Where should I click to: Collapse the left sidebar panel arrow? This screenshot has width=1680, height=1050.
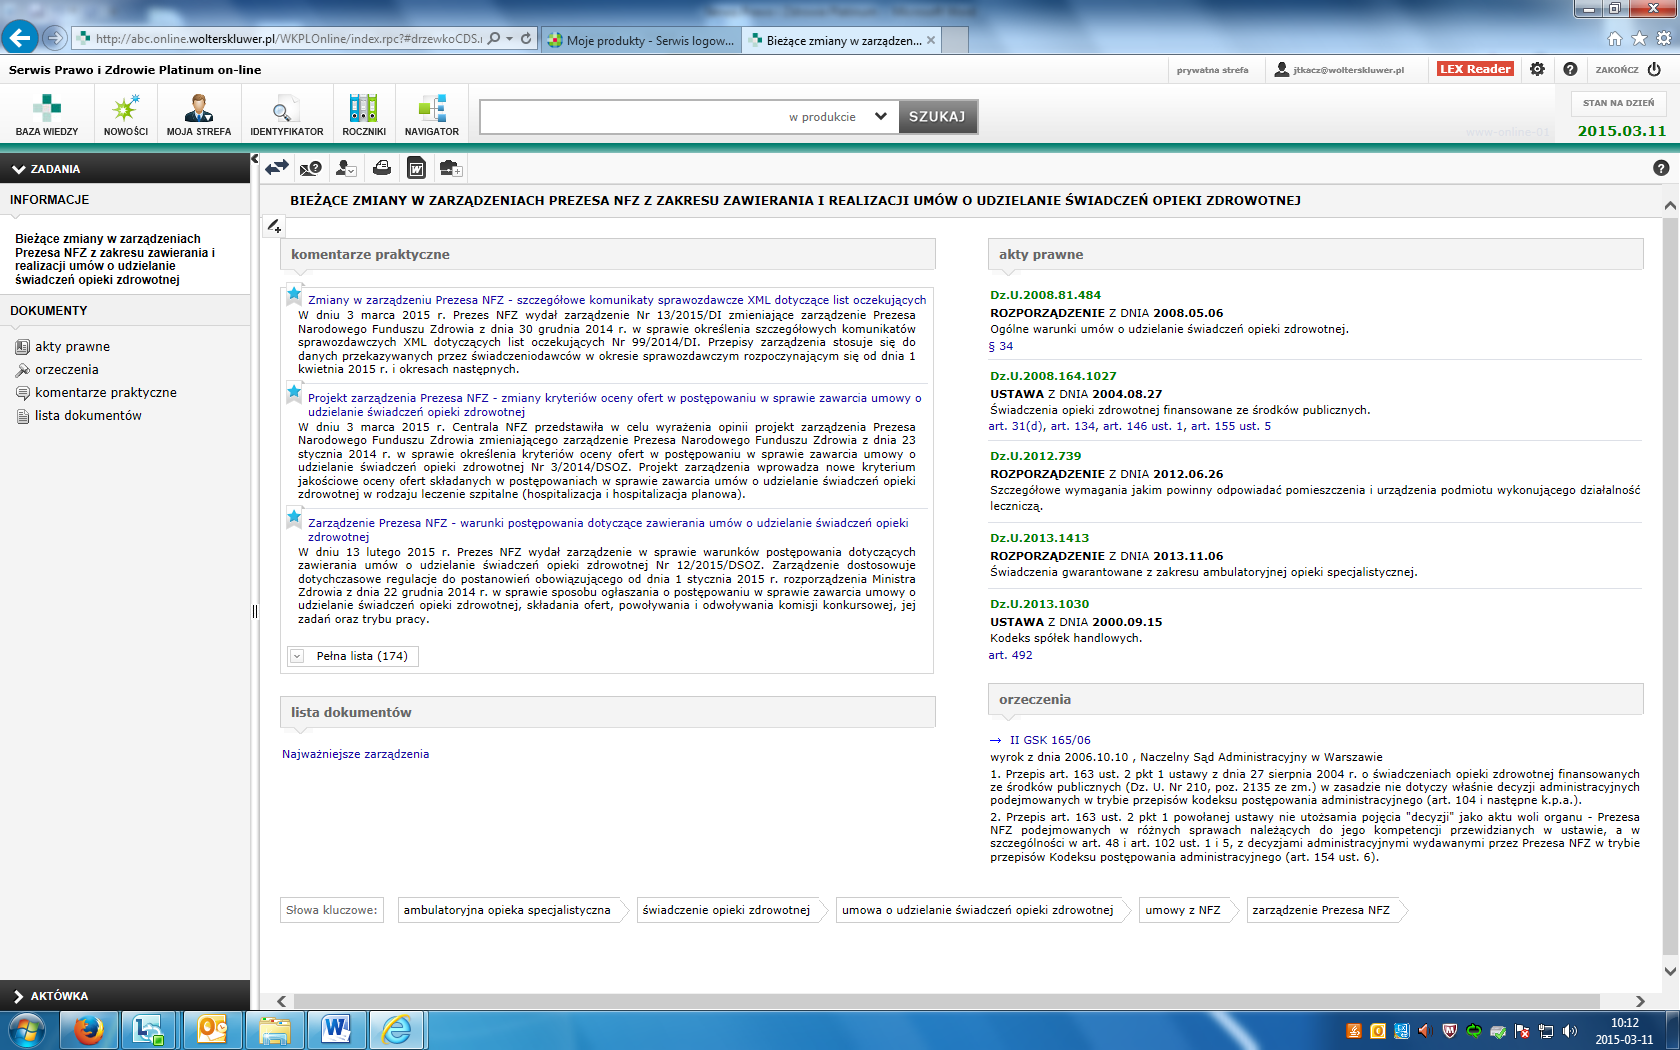tap(254, 159)
